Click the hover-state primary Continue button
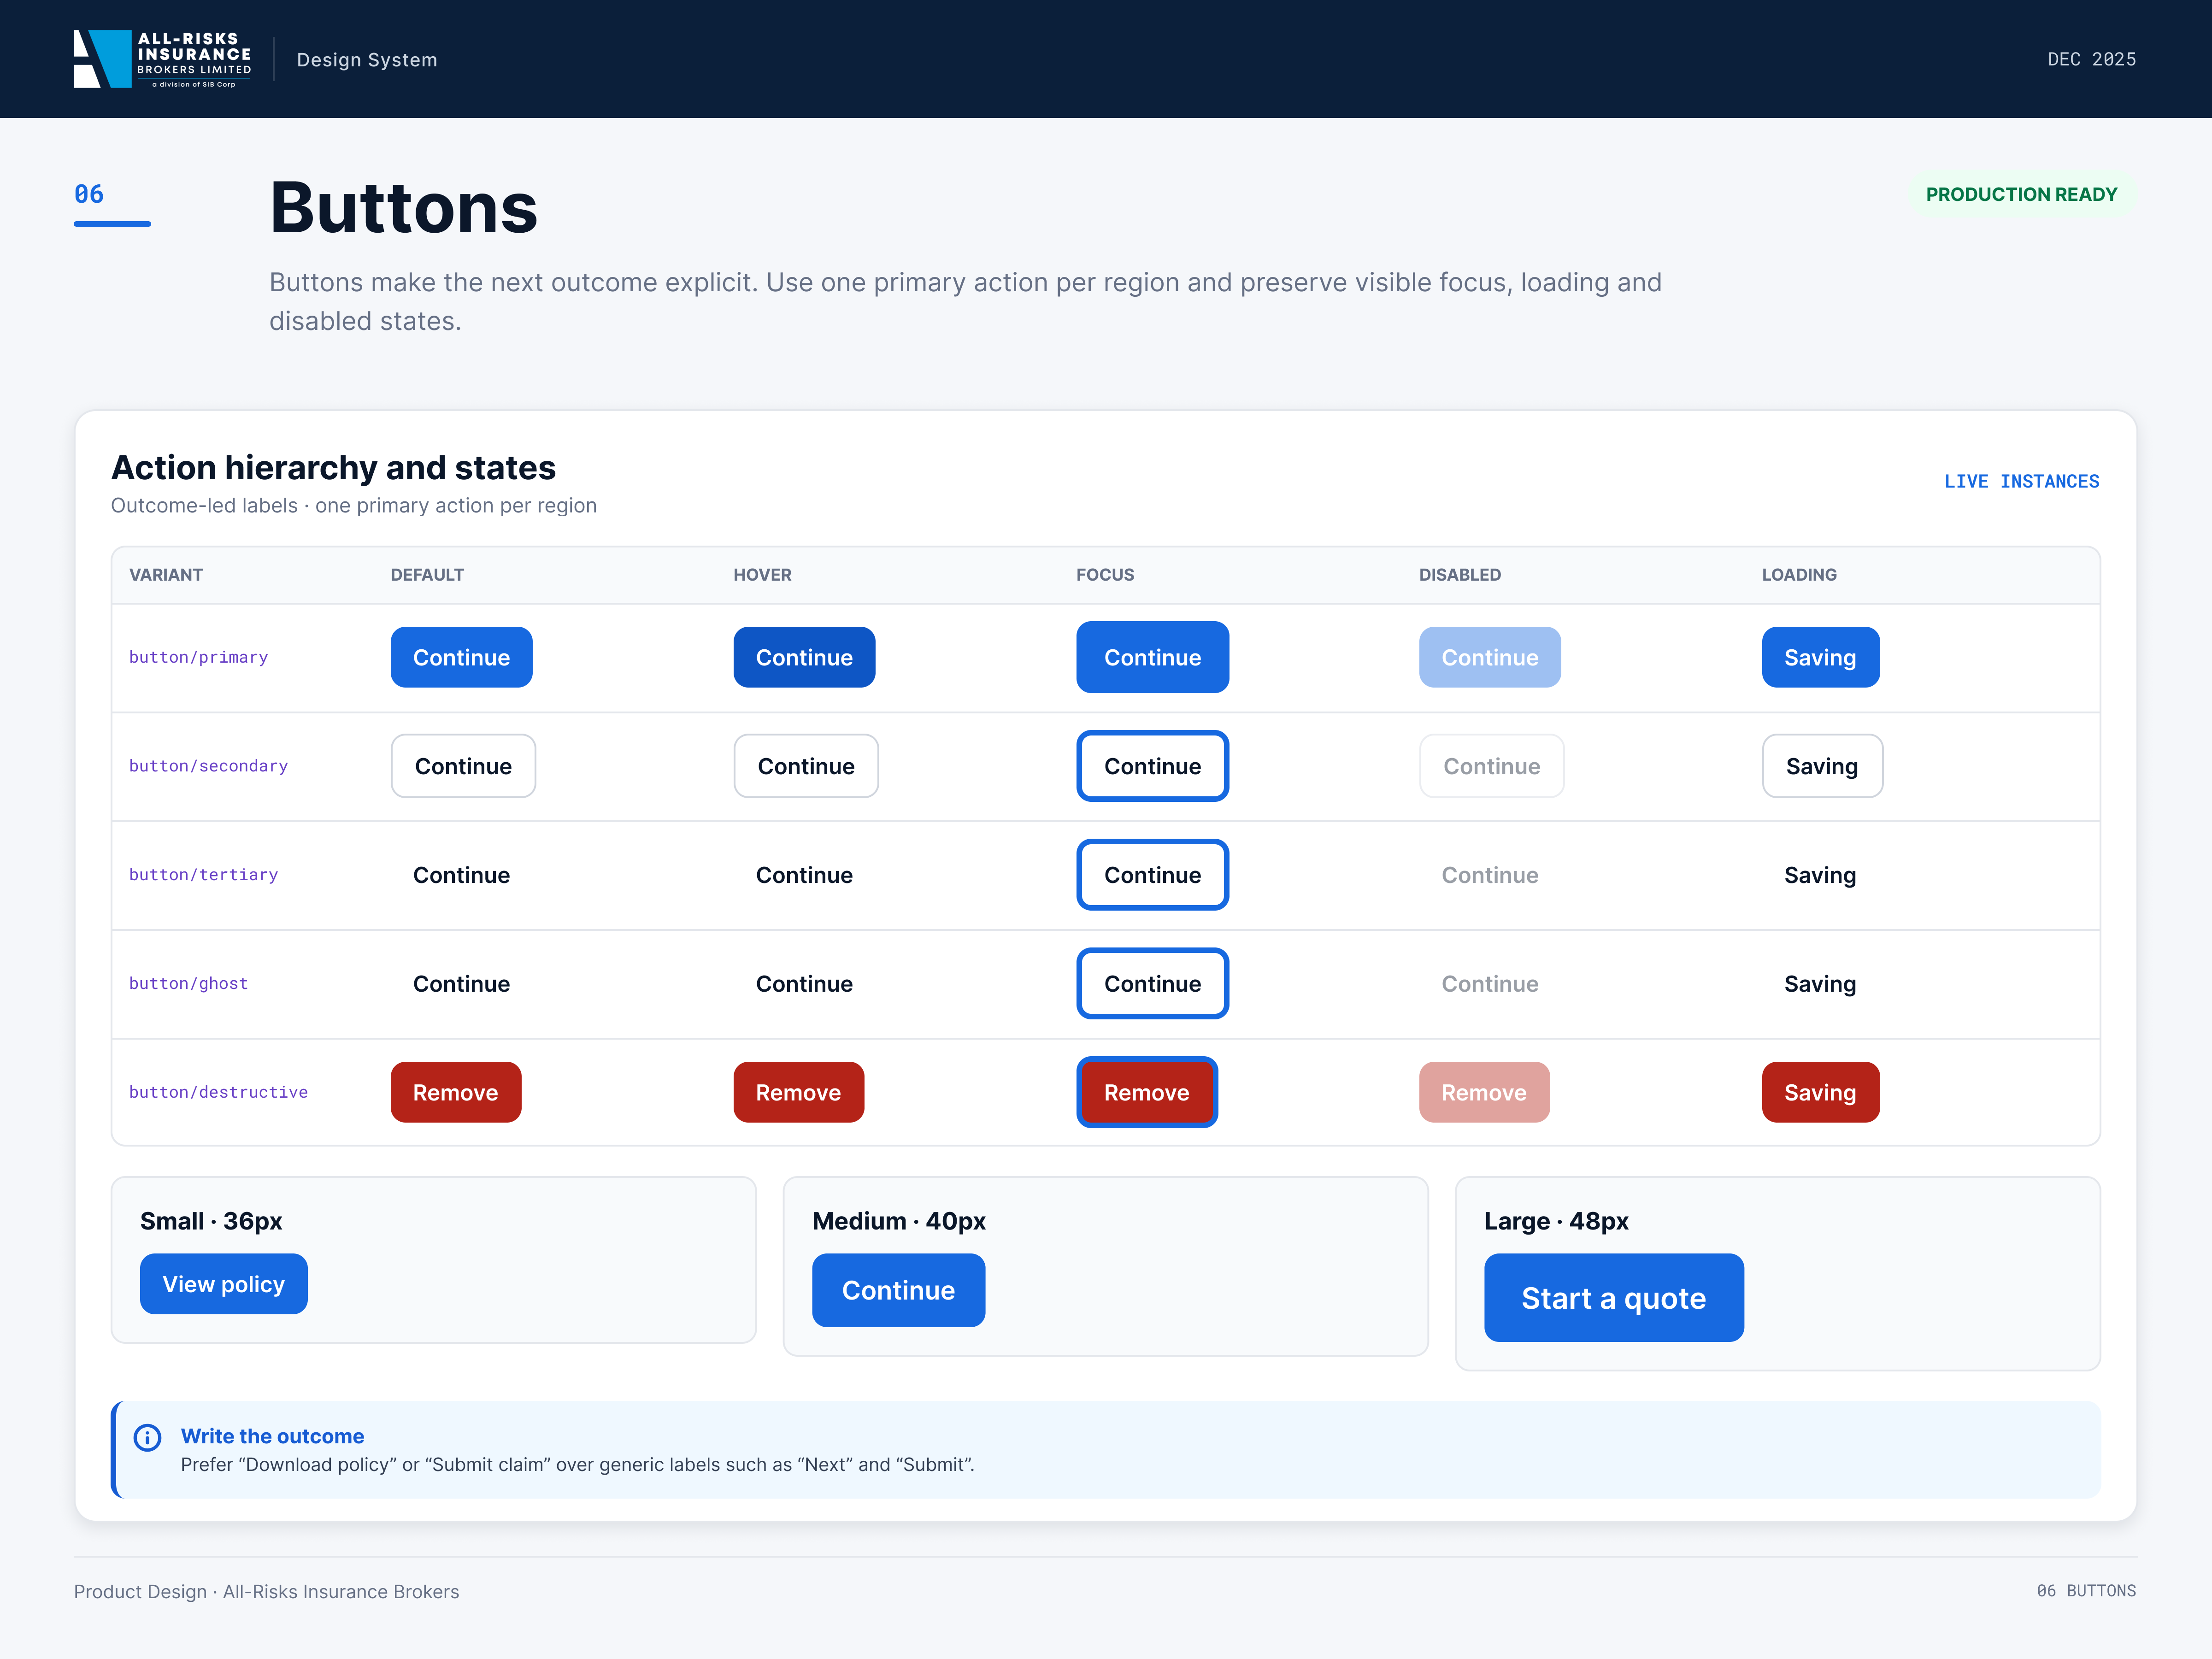This screenshot has height=1659, width=2212. (804, 657)
